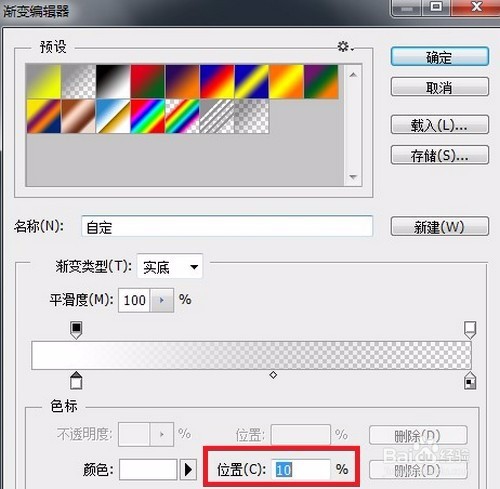Choose the violet-green-orange gradient preset
This screenshot has width=500, height=489.
click(321, 82)
